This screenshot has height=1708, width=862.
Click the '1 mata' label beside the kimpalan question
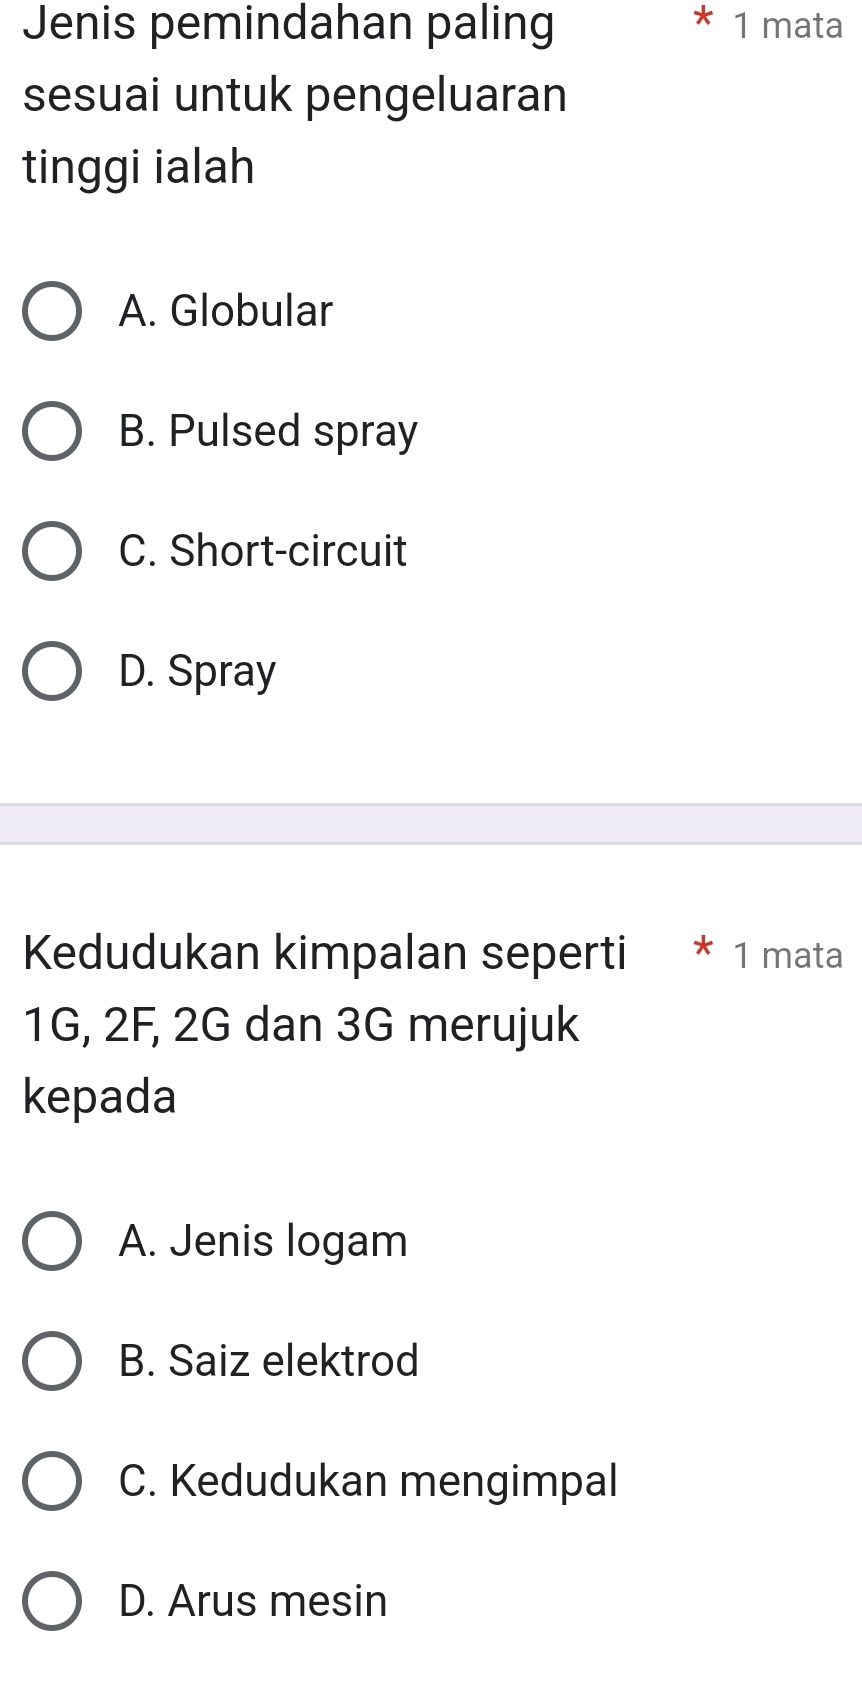tap(787, 955)
